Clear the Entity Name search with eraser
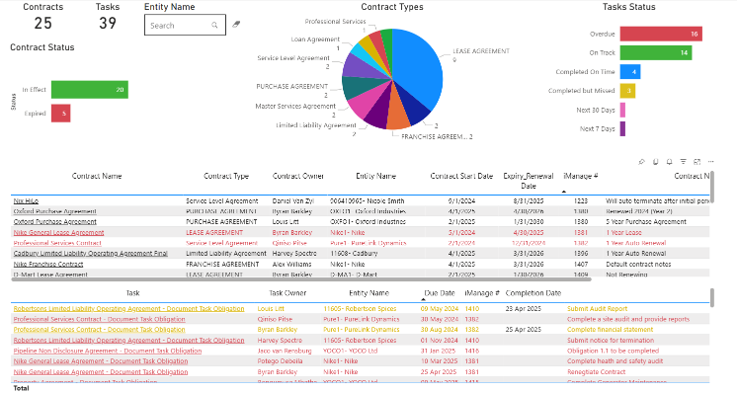This screenshot has width=737, height=393. [x=236, y=24]
